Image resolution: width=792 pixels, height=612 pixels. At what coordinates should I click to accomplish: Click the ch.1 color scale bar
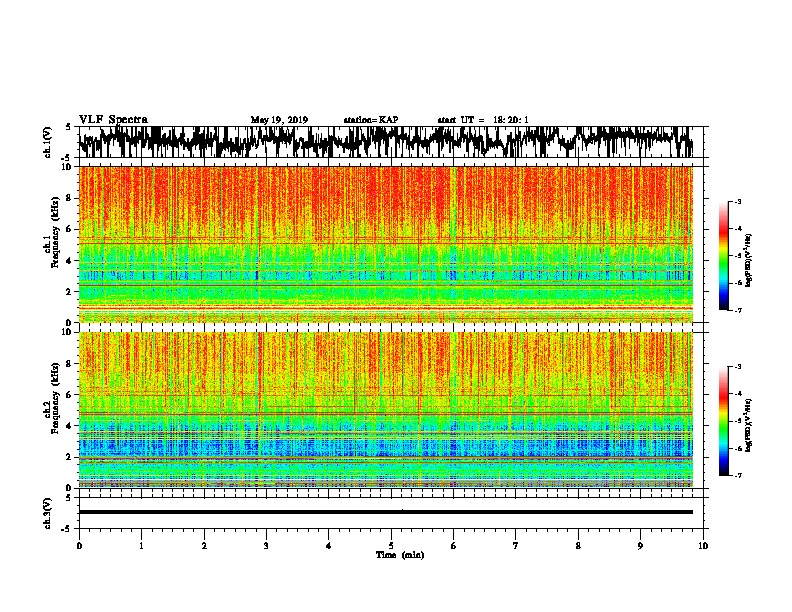click(x=723, y=256)
